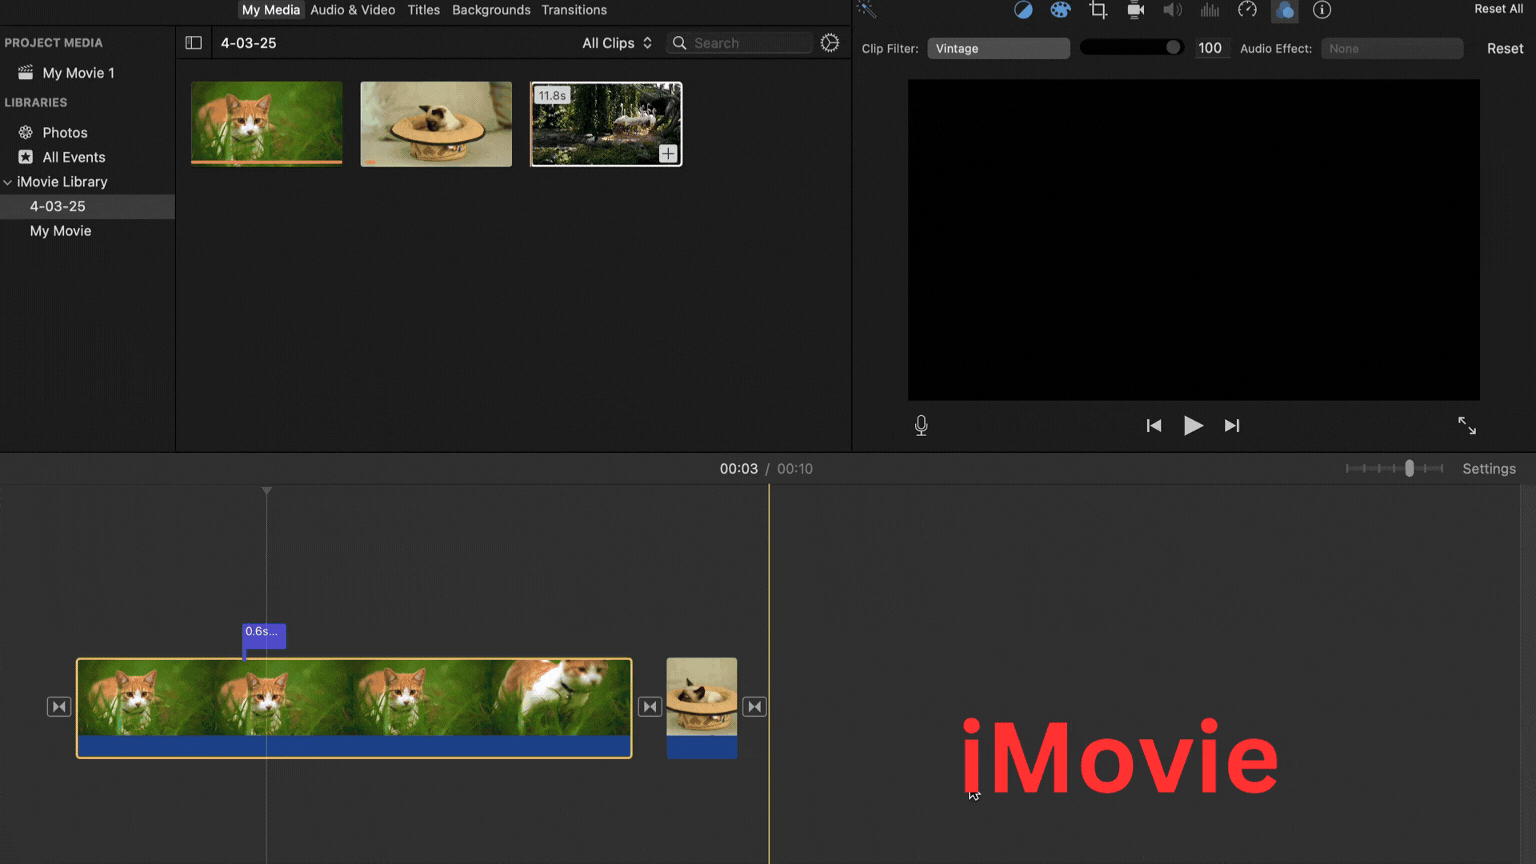Screen dimensions: 1536x864
Task: Open the color correction palette tool
Action: [1060, 10]
